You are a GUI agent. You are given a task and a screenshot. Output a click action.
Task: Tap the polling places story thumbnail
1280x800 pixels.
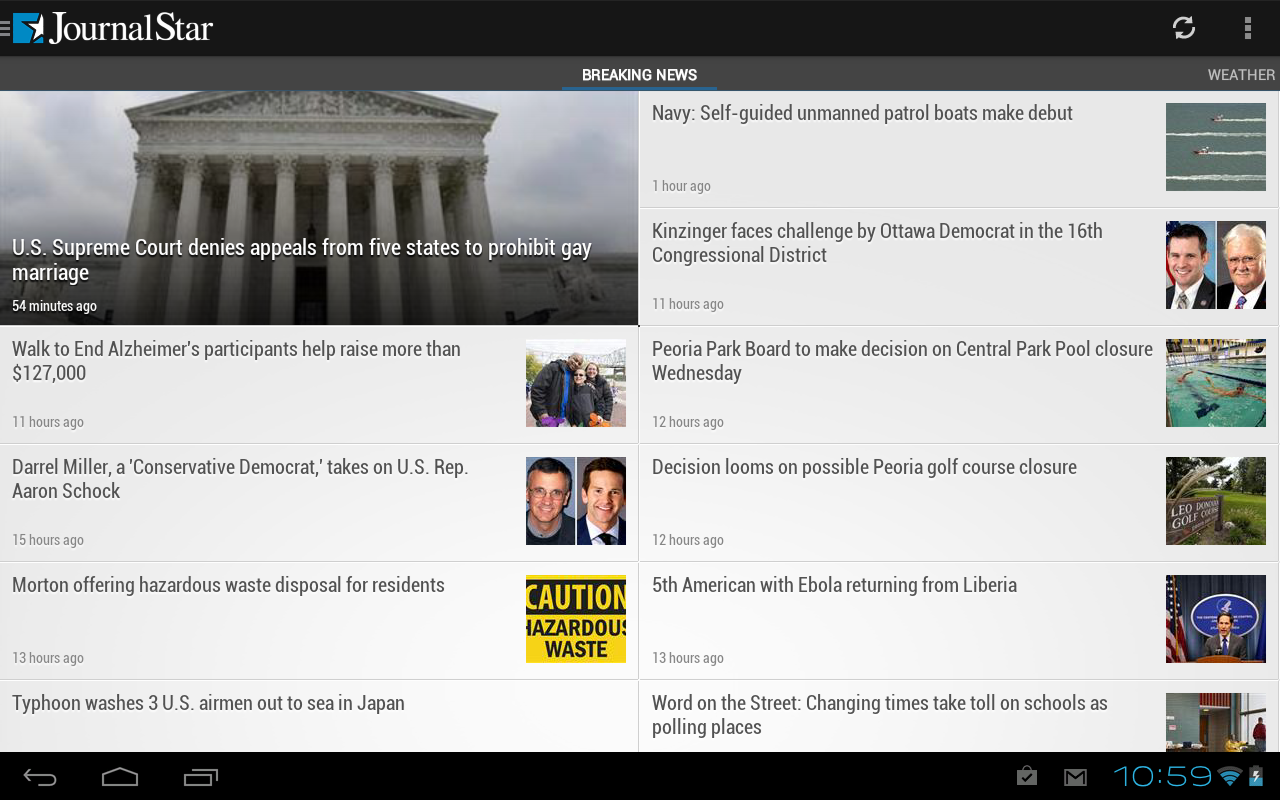coord(1216,722)
